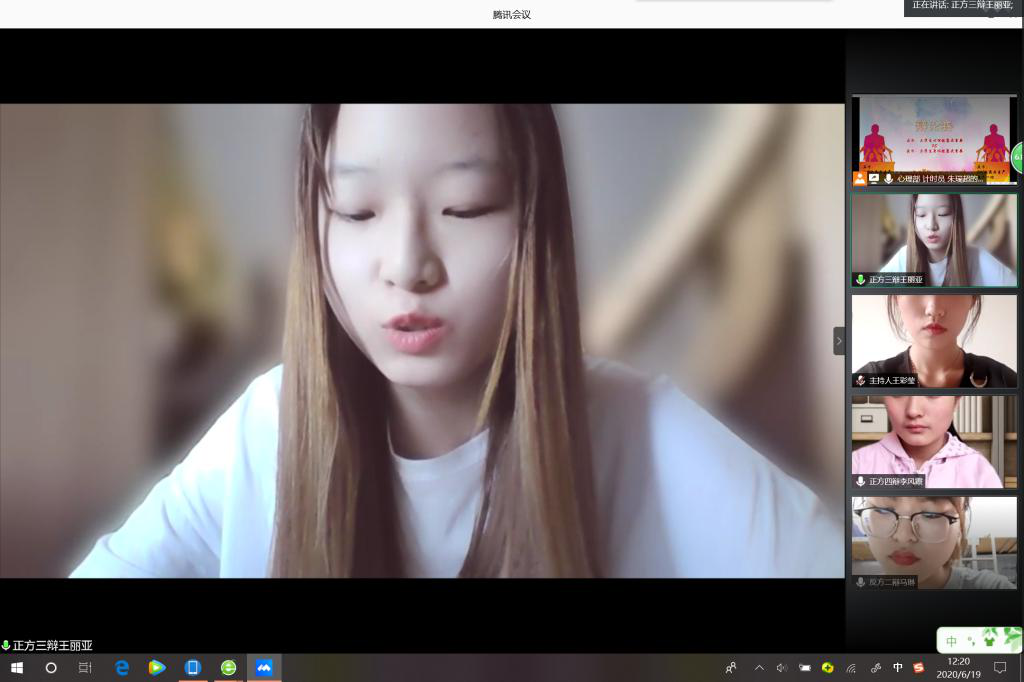Open Cortana search circle in taskbar
Image resolution: width=1024 pixels, height=682 pixels.
pyautogui.click(x=51, y=667)
